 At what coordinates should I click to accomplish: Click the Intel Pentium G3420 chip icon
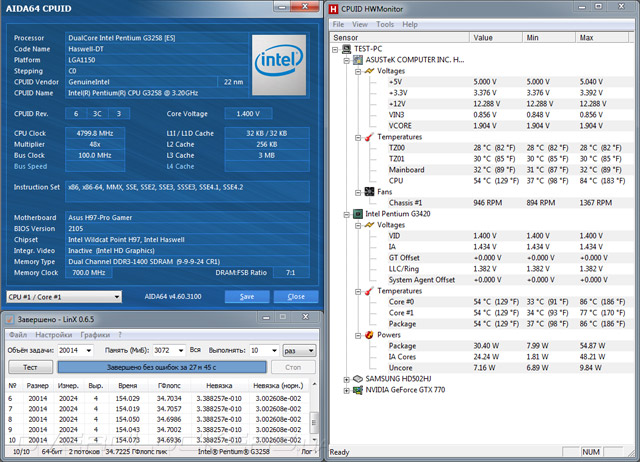[x=358, y=213]
